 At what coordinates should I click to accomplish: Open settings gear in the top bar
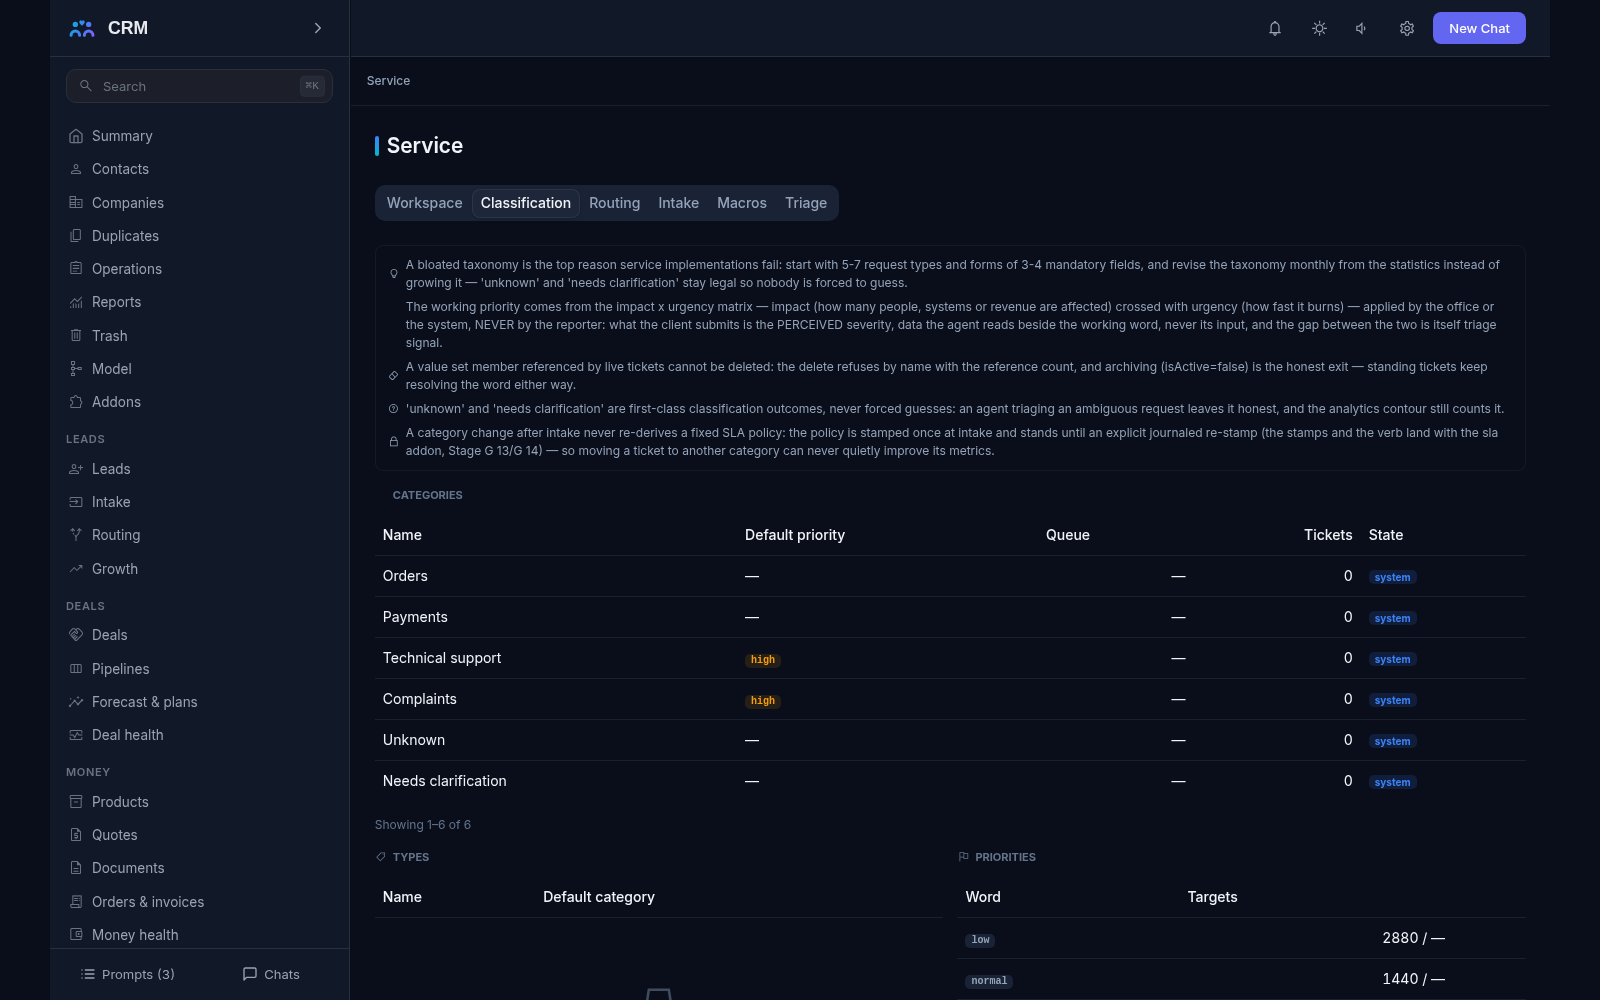[1407, 28]
